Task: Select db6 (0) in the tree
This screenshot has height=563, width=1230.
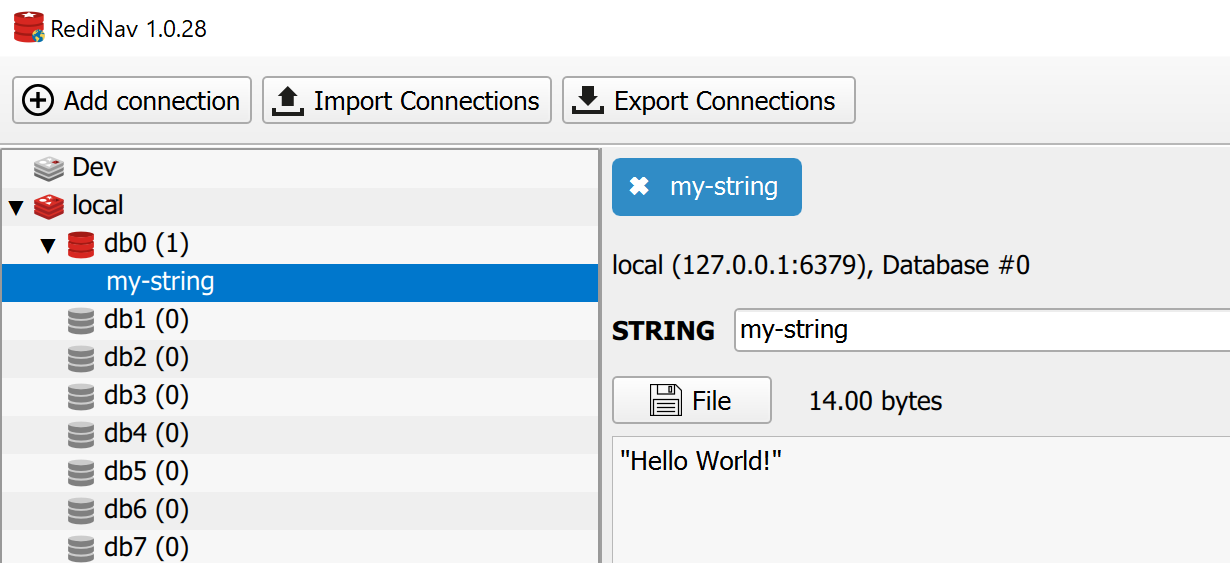Action: click(x=146, y=510)
